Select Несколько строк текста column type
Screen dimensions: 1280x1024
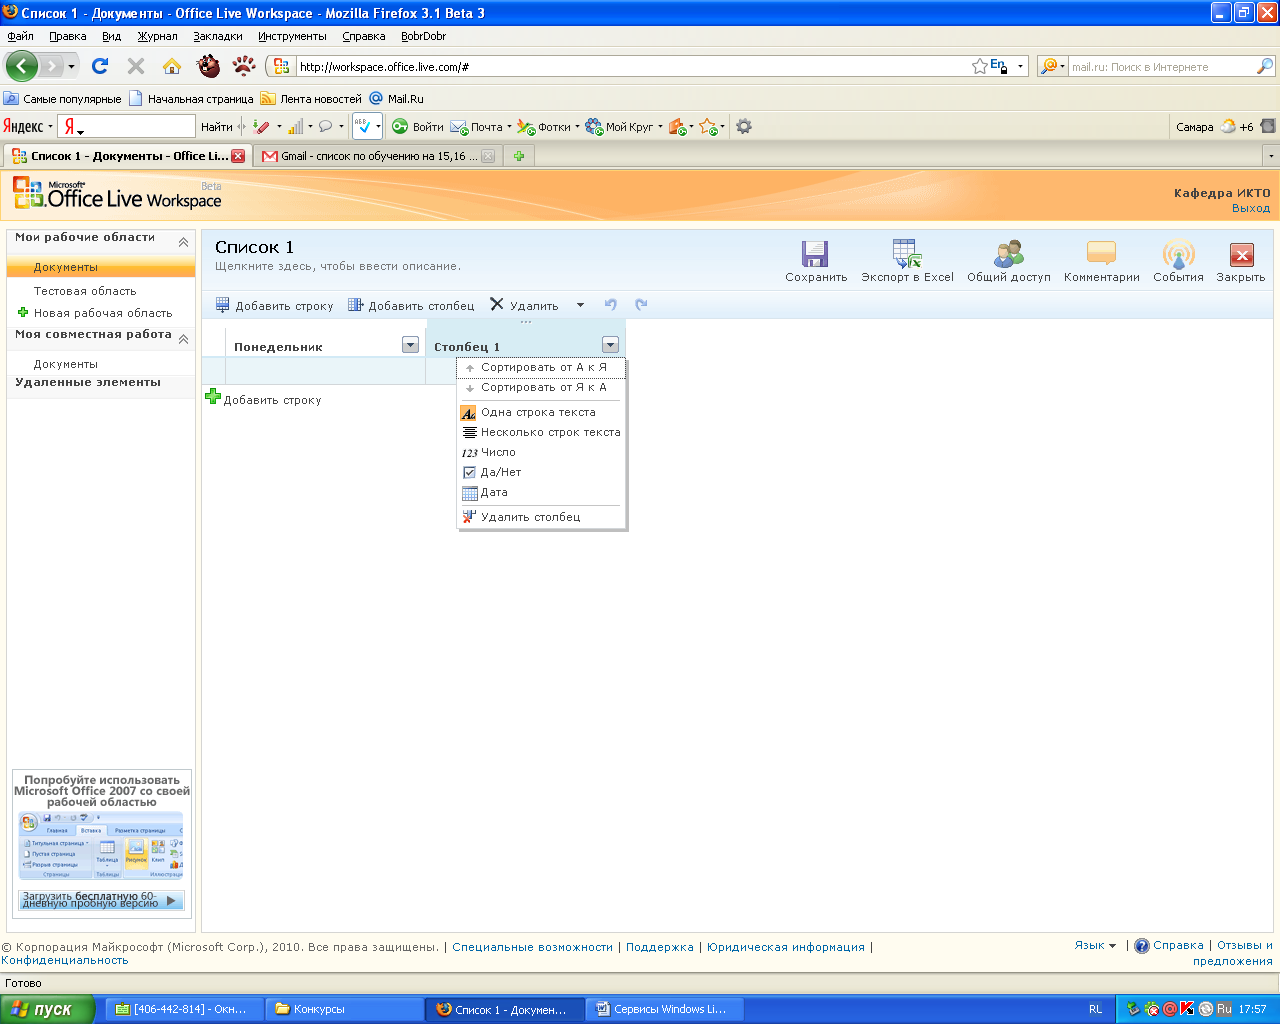[541, 432]
